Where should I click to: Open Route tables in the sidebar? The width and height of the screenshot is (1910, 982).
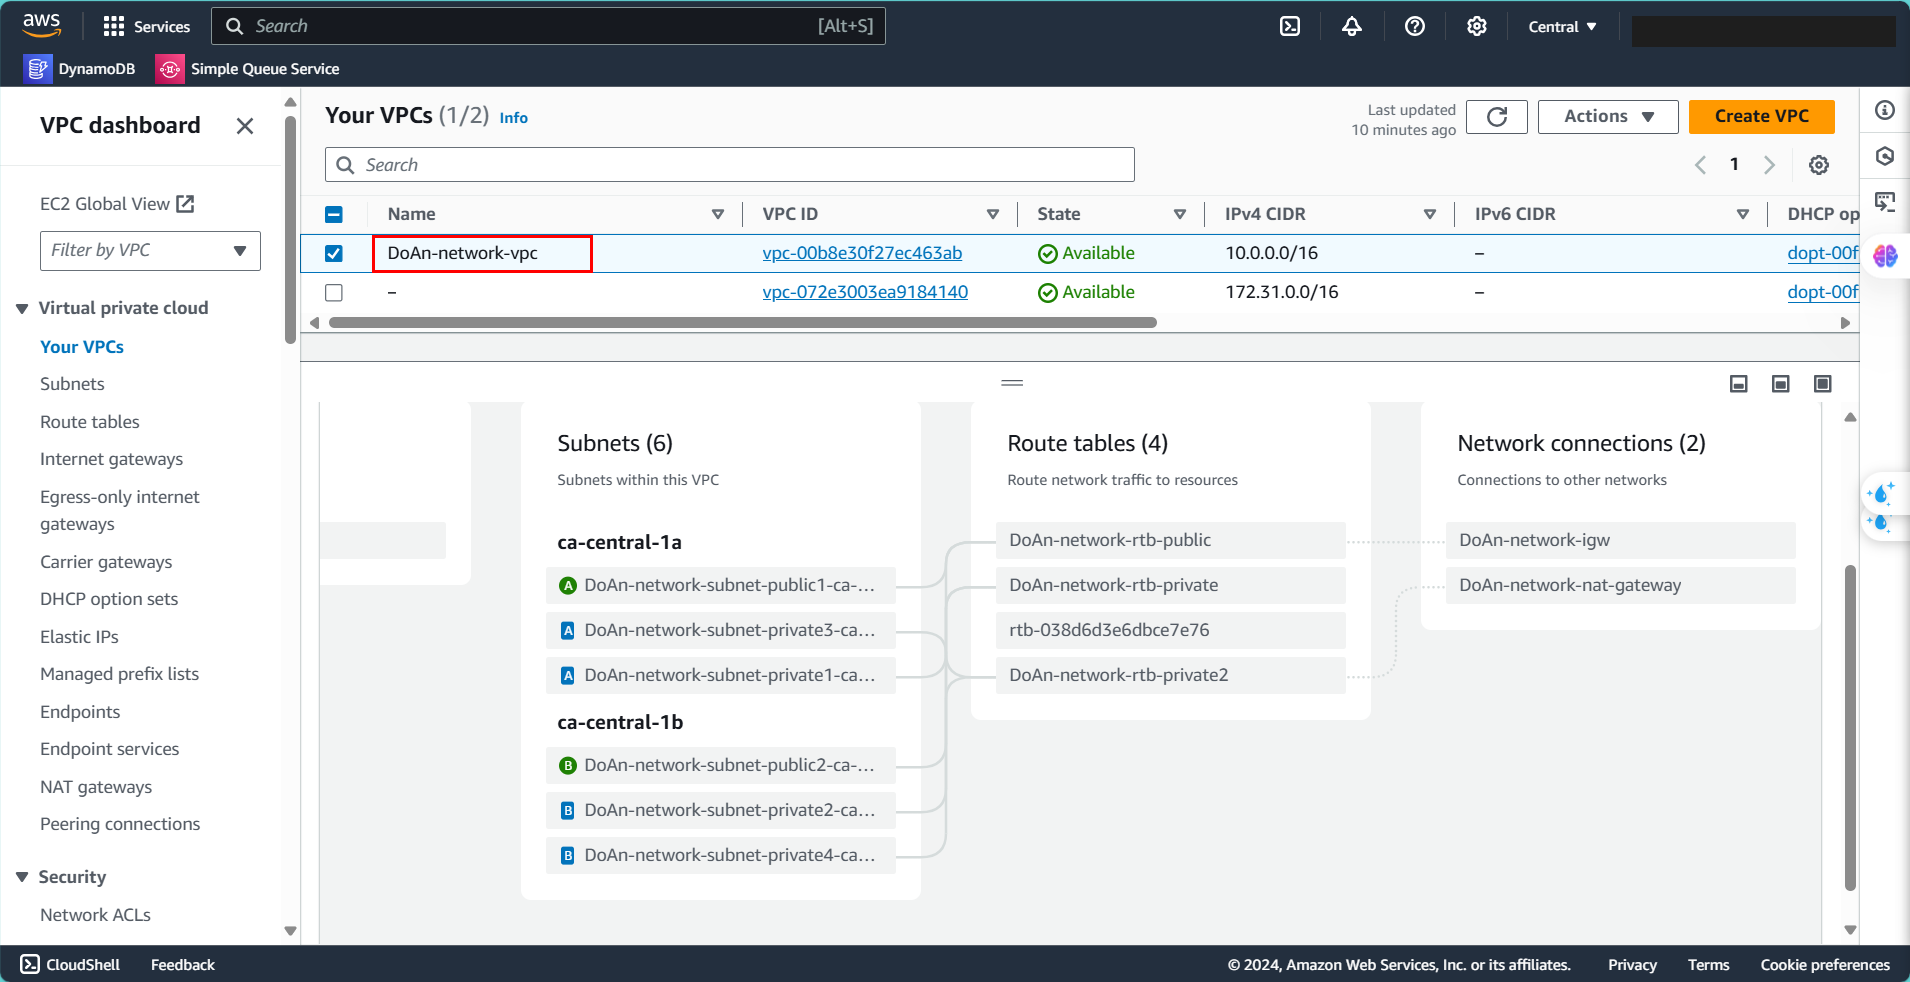[90, 422]
